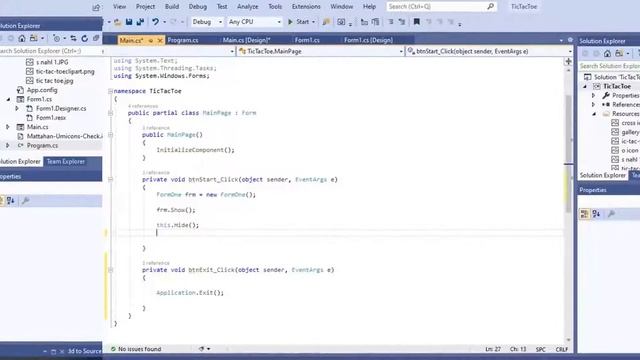Image resolution: width=640 pixels, height=360 pixels.
Task: Collapse the btnExit_Click method block
Action: pyautogui.click(x=110, y=269)
